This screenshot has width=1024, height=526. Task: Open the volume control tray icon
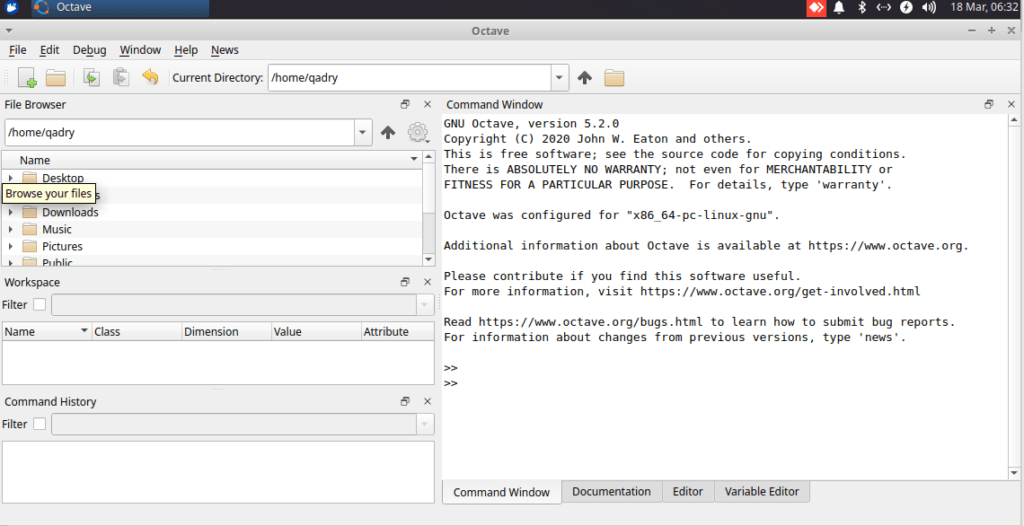point(929,8)
